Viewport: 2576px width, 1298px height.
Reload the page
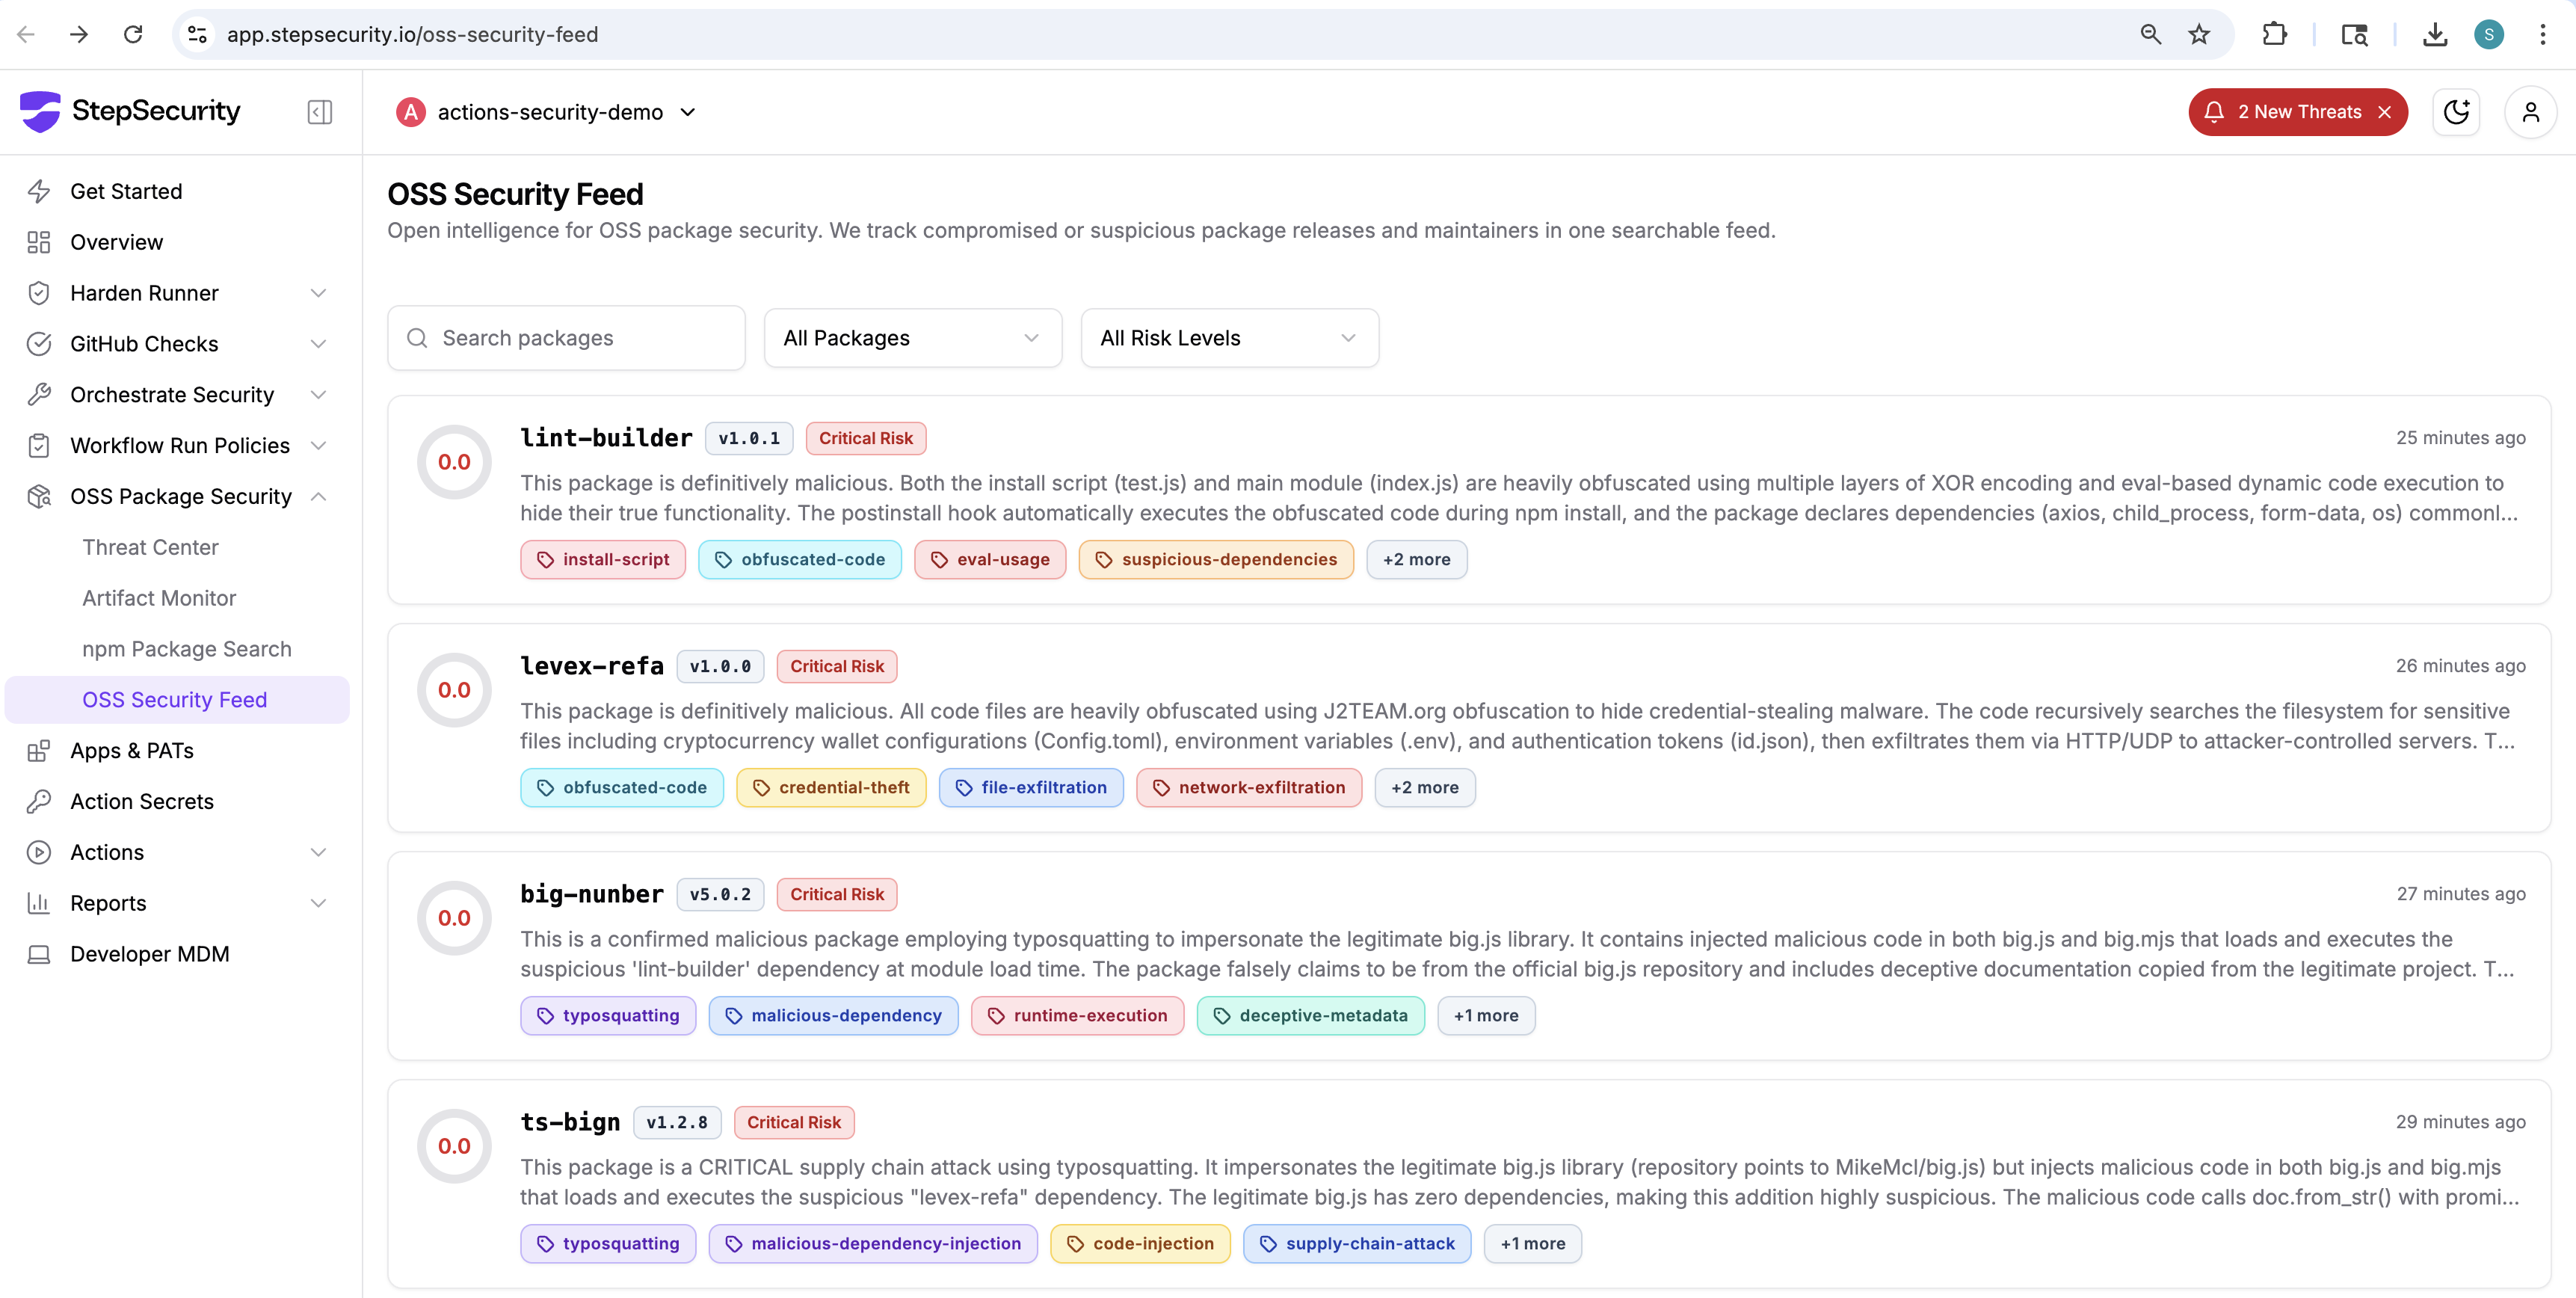coord(133,35)
